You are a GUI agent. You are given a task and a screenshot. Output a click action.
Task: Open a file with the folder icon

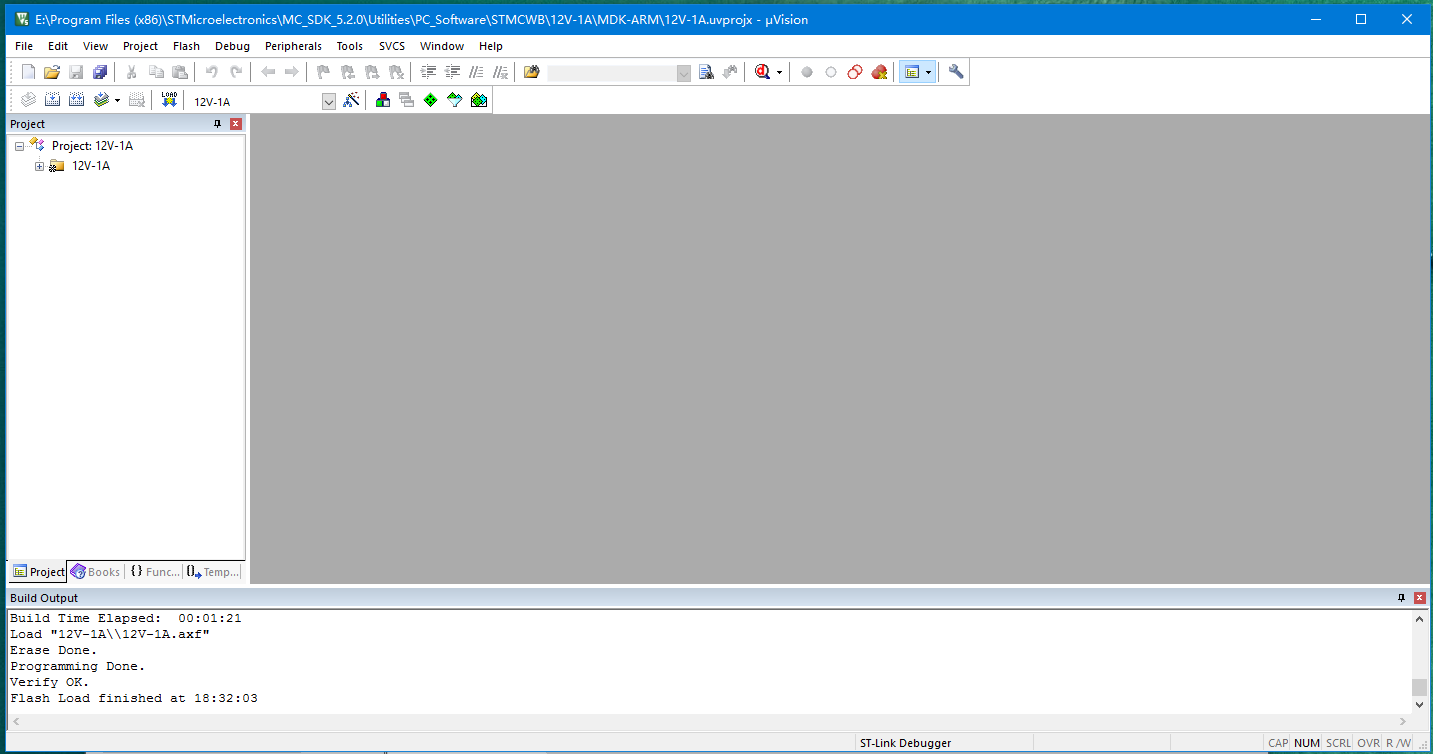(52, 72)
